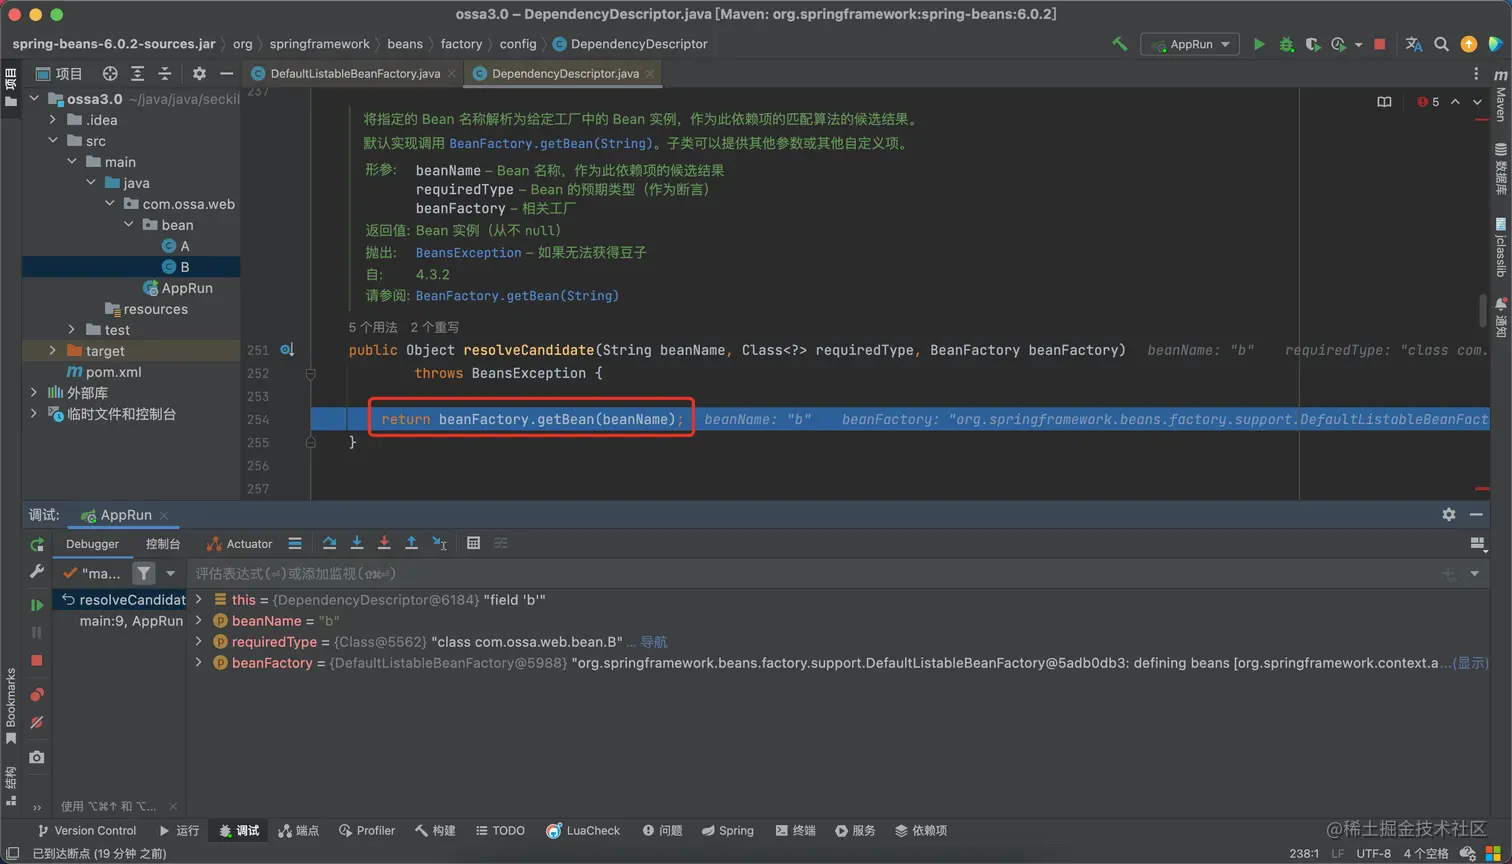Expand the 外部库 node

(34, 393)
